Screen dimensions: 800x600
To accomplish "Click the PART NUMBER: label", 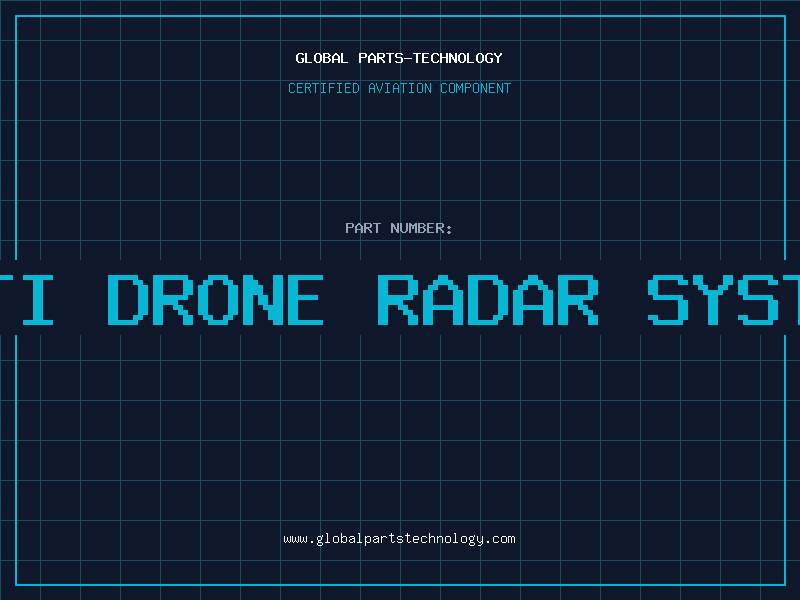I will pos(399,228).
